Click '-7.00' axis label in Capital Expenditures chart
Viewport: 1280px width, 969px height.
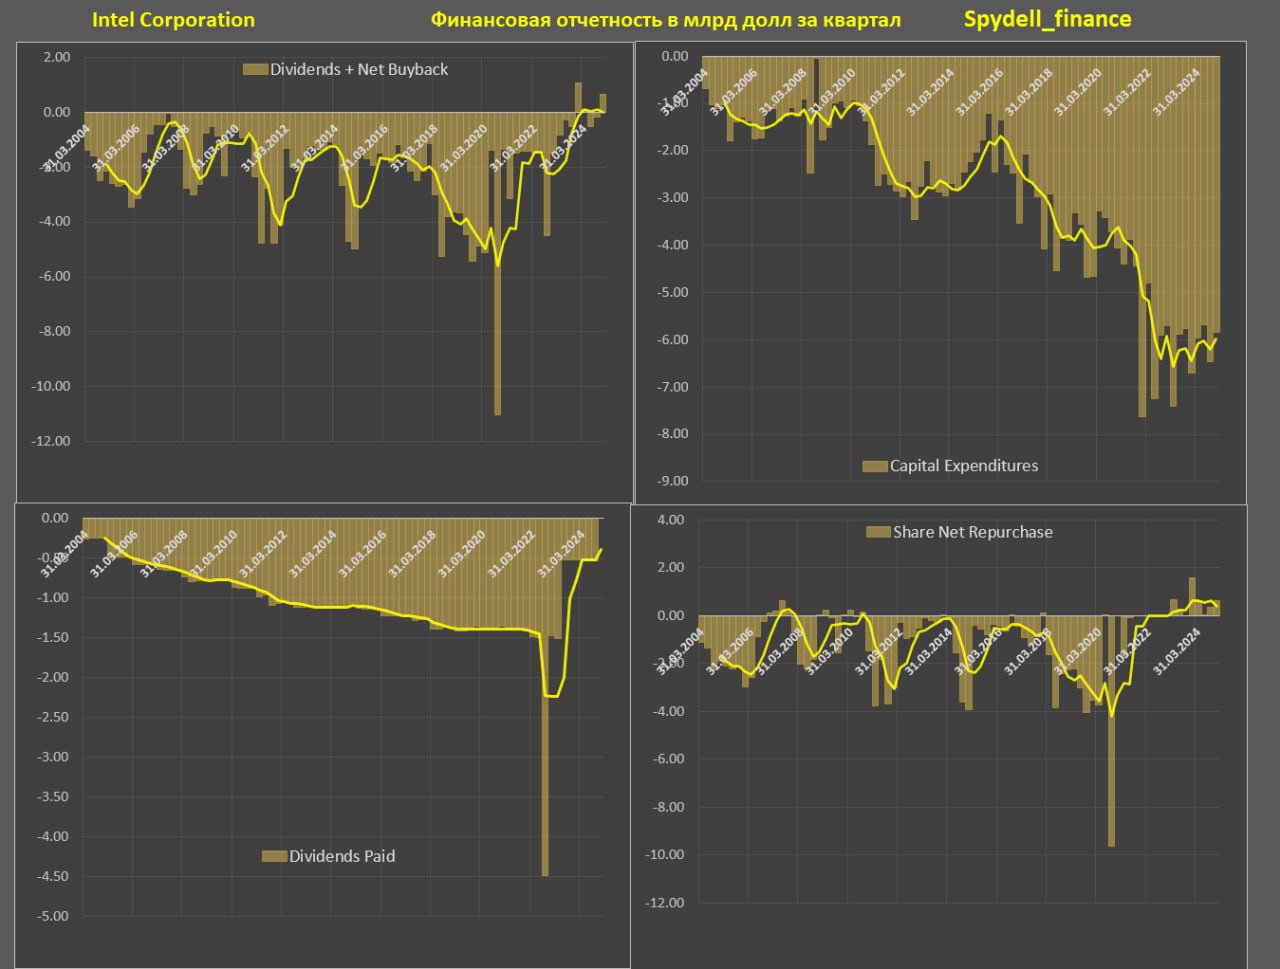coord(675,387)
